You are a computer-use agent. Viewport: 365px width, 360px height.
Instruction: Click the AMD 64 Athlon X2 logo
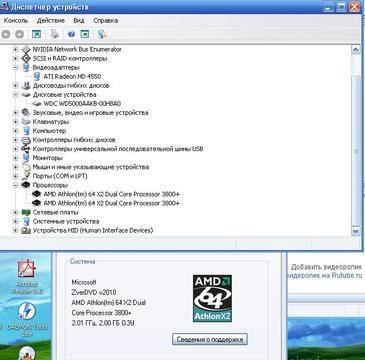(212, 298)
